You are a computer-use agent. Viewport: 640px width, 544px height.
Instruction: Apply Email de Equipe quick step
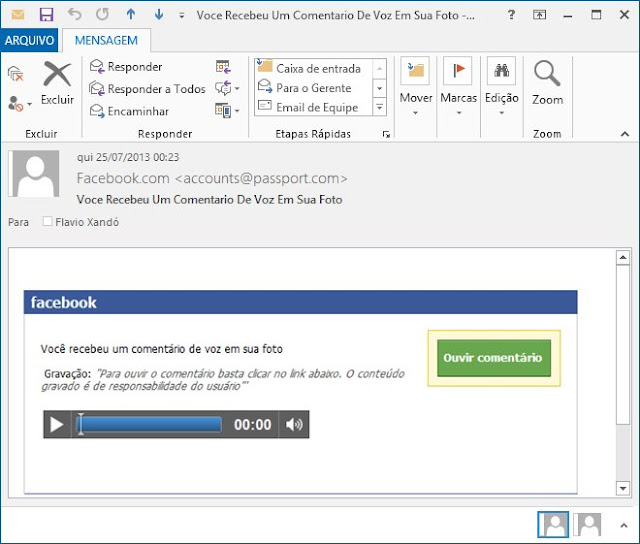tap(313, 107)
